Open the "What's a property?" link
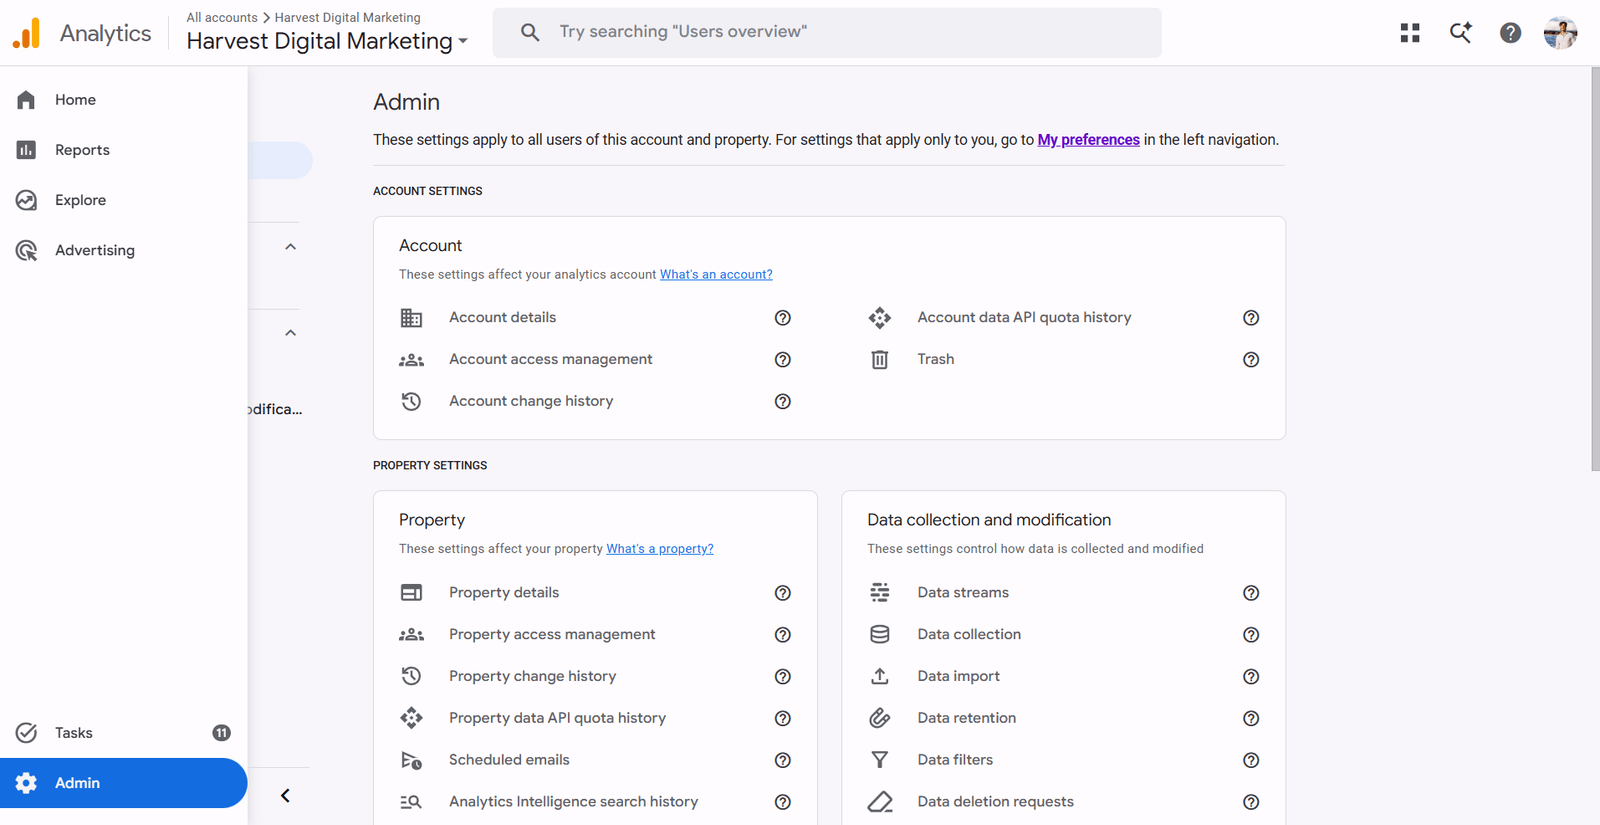 [660, 549]
